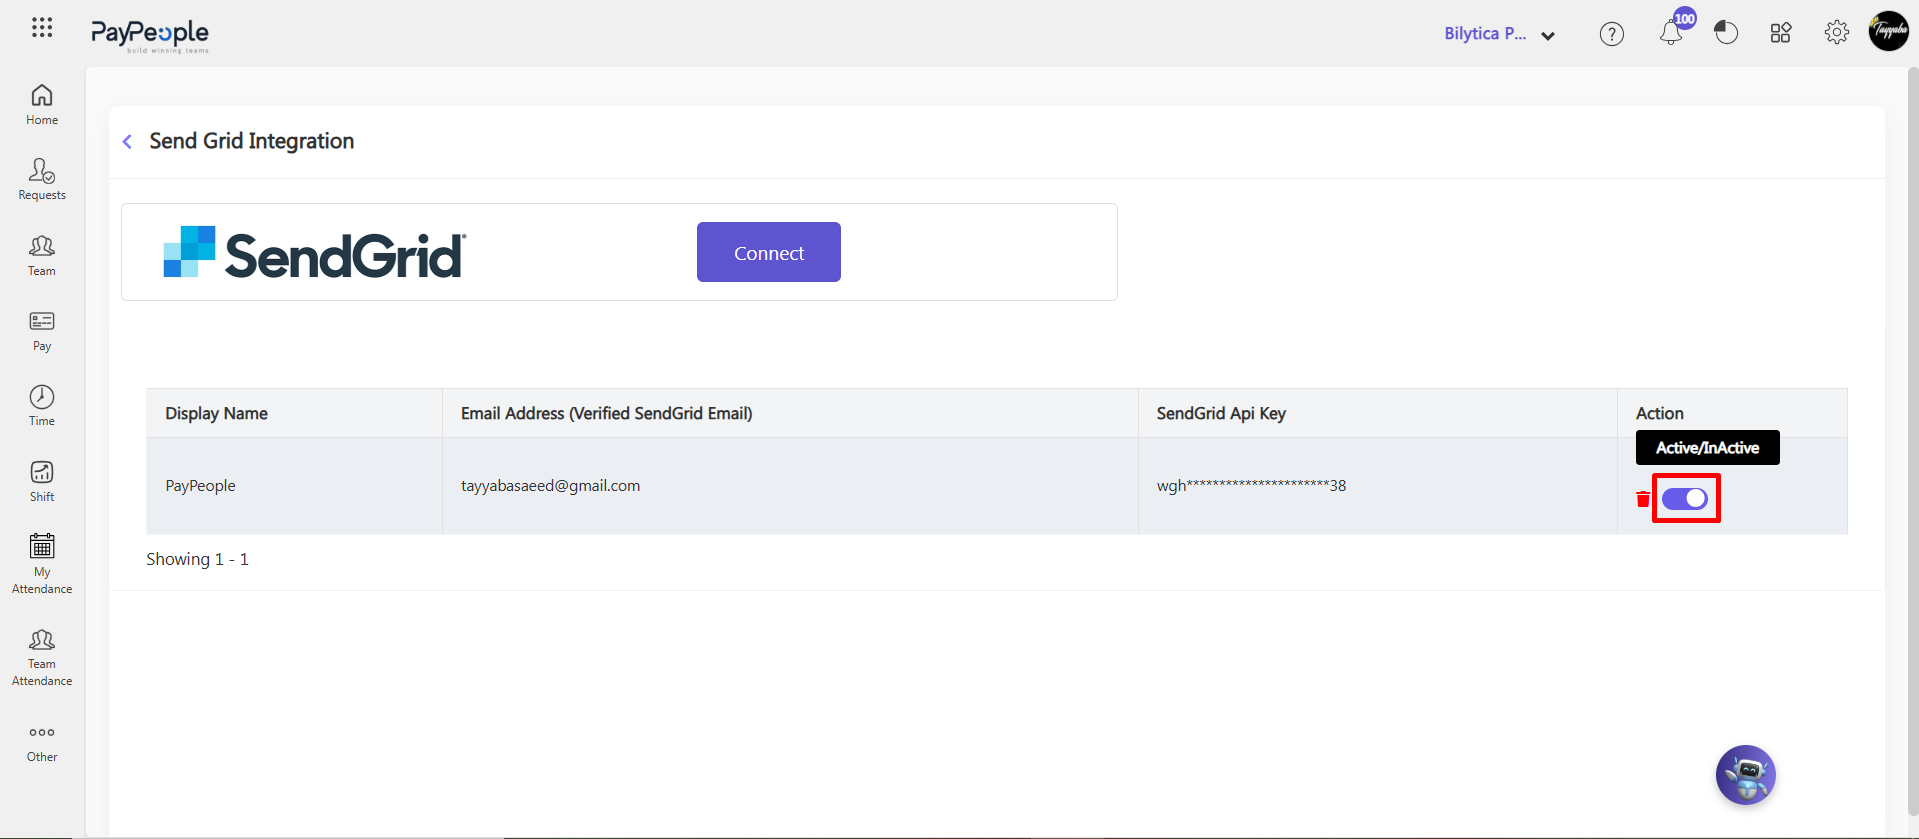
Task: Open Team section in sidebar
Action: pyautogui.click(x=42, y=256)
